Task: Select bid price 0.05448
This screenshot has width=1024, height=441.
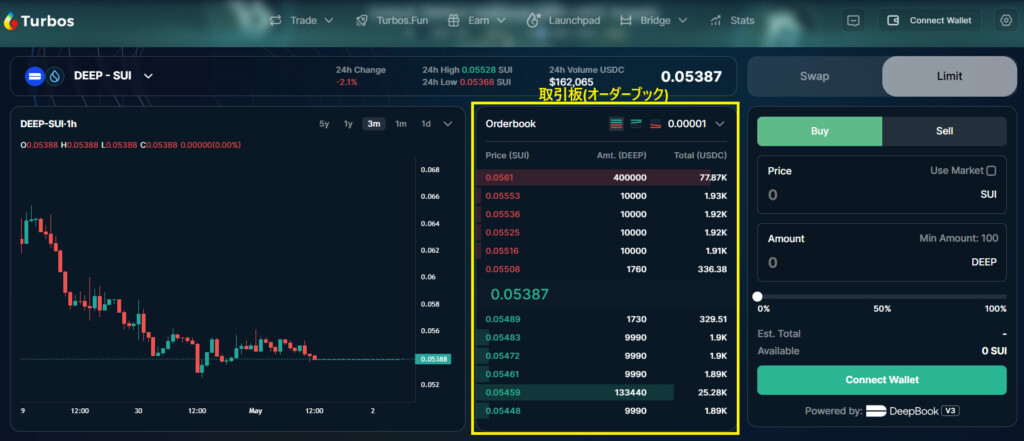Action: [503, 411]
